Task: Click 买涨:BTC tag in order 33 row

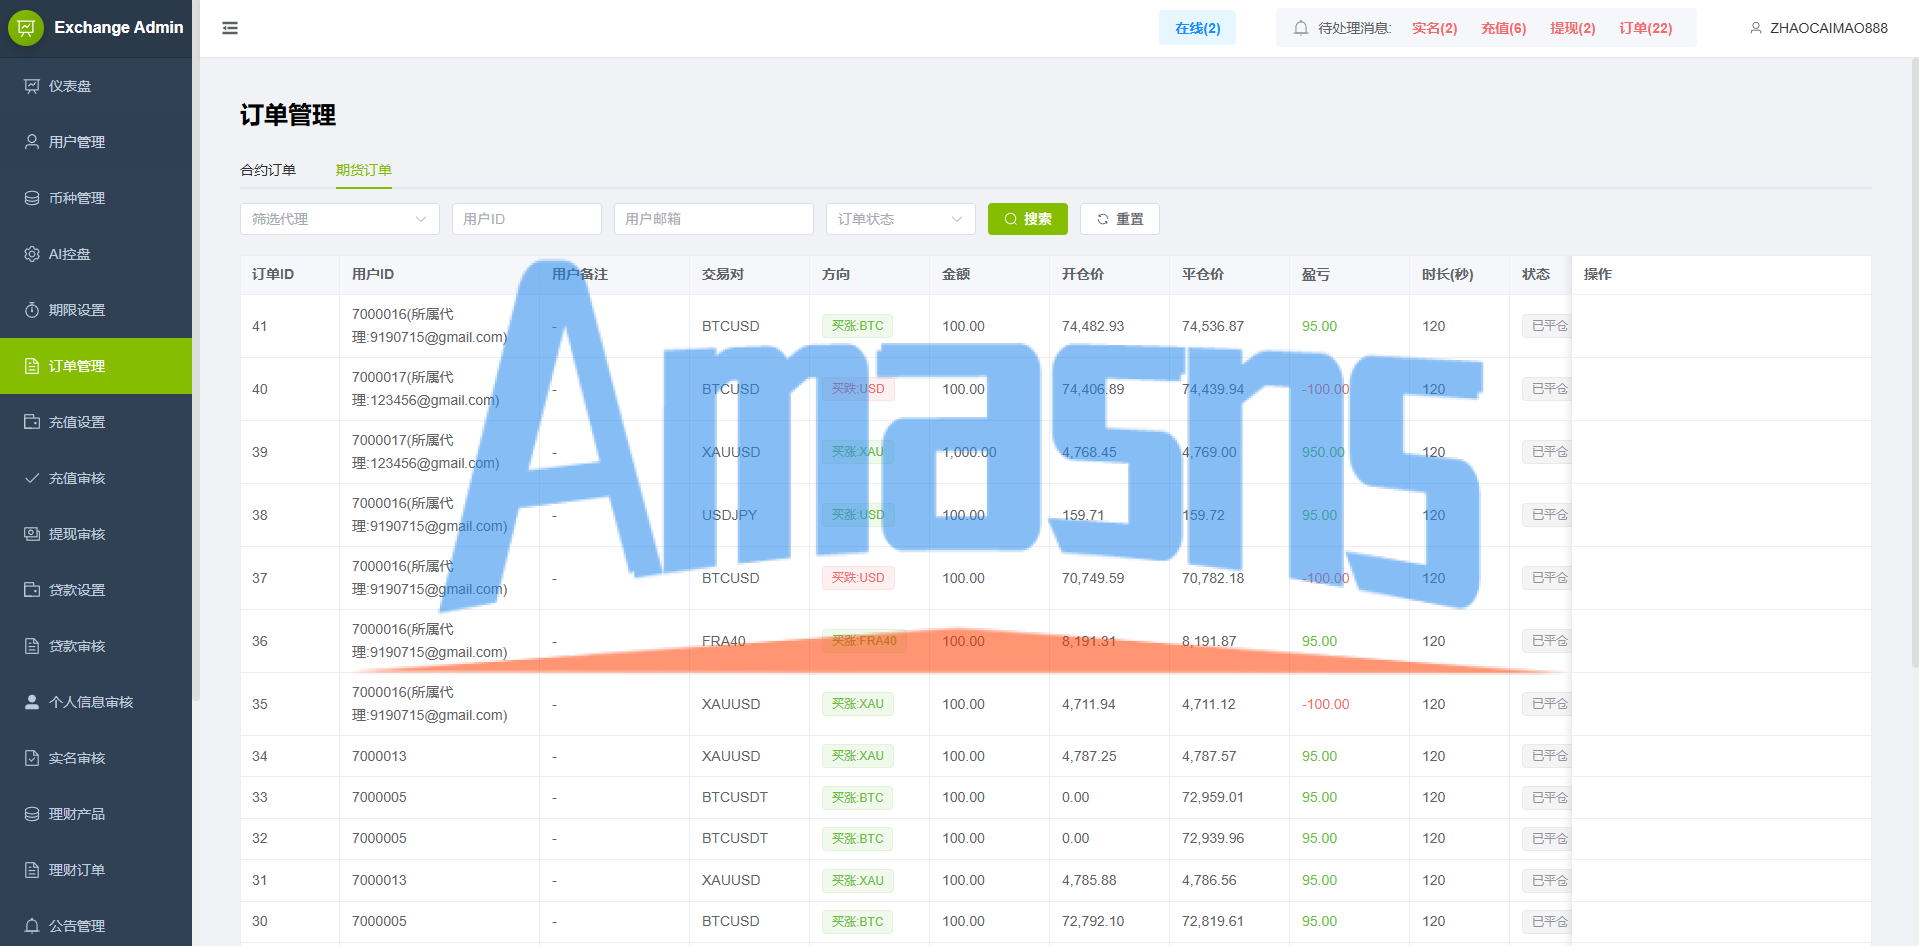Action: point(858,797)
